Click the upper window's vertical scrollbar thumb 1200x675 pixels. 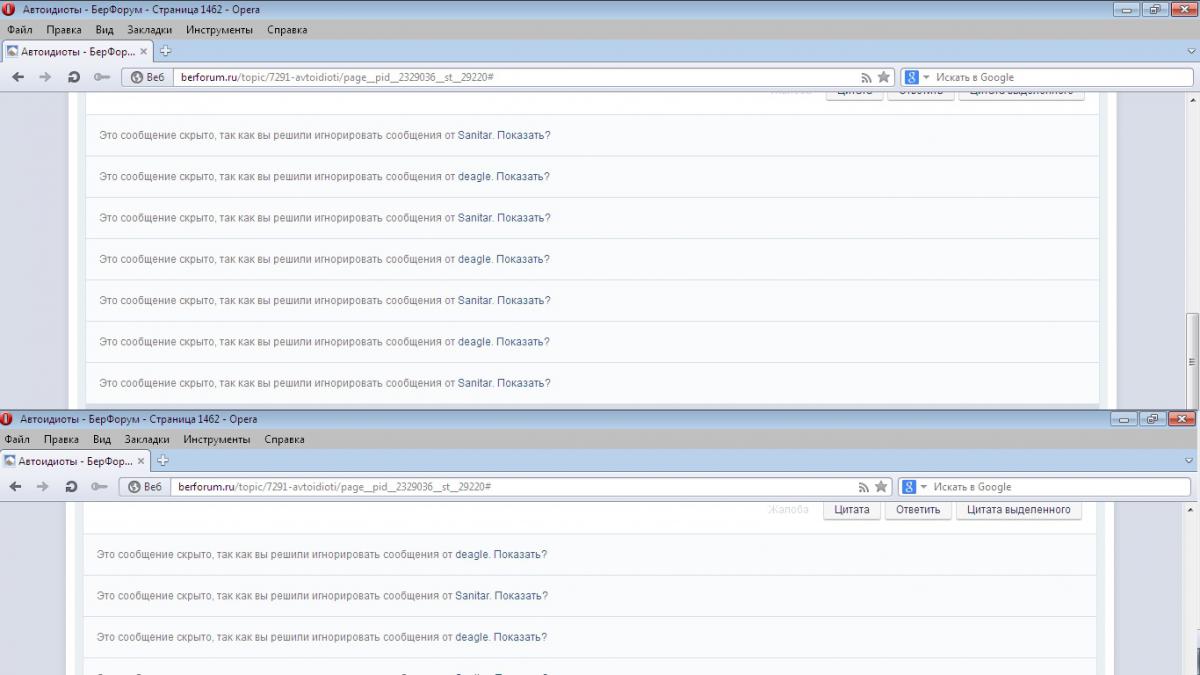pyautogui.click(x=1191, y=345)
